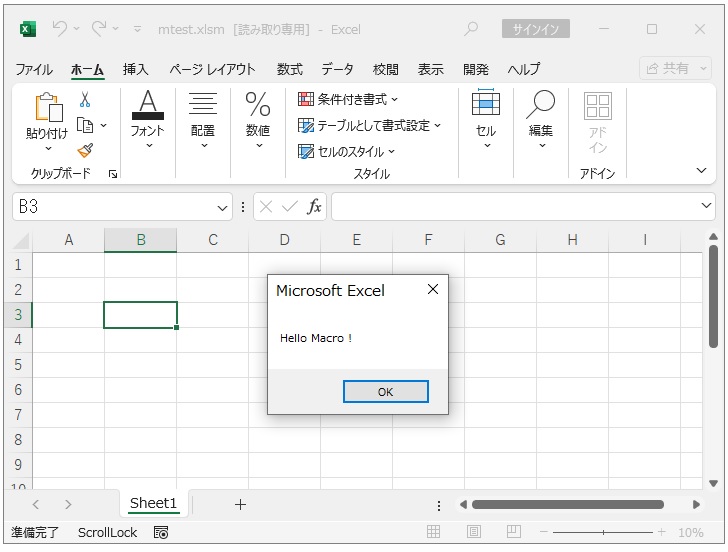Viewport: 728px width, 552px height.
Task: Click the Excel app logo icon
Action: point(27,29)
